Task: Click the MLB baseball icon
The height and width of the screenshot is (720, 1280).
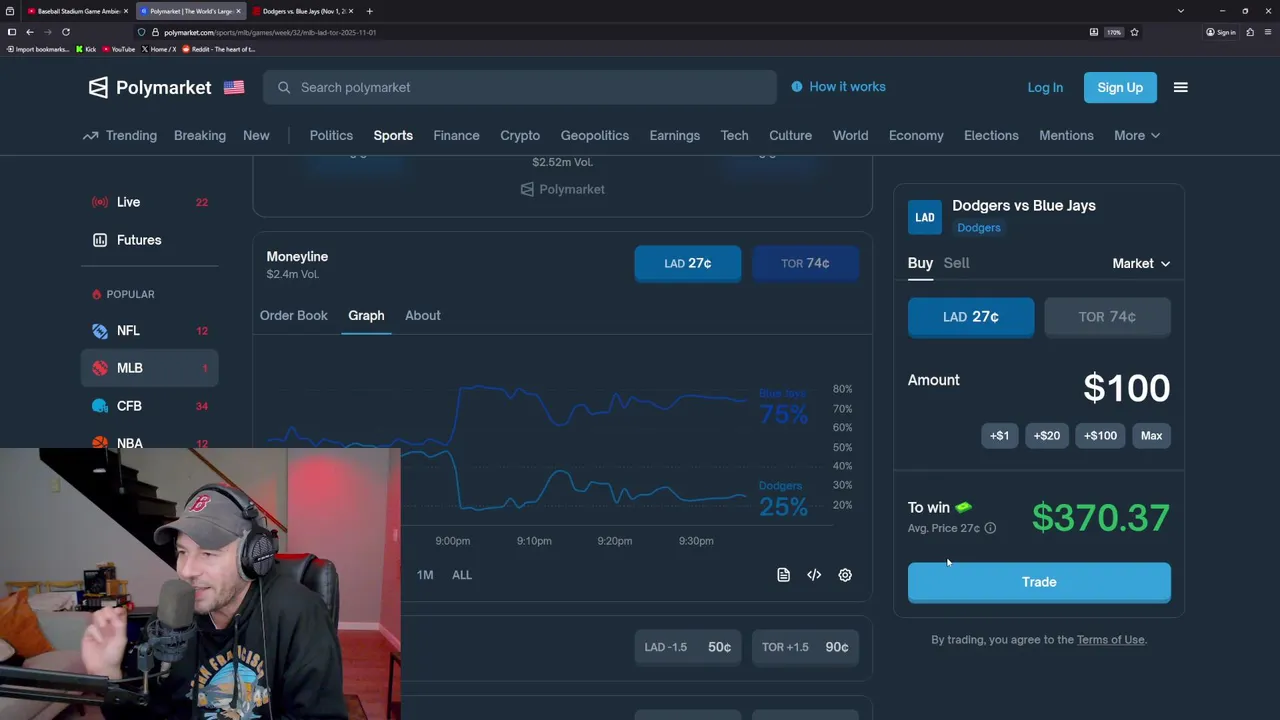Action: tap(100, 368)
